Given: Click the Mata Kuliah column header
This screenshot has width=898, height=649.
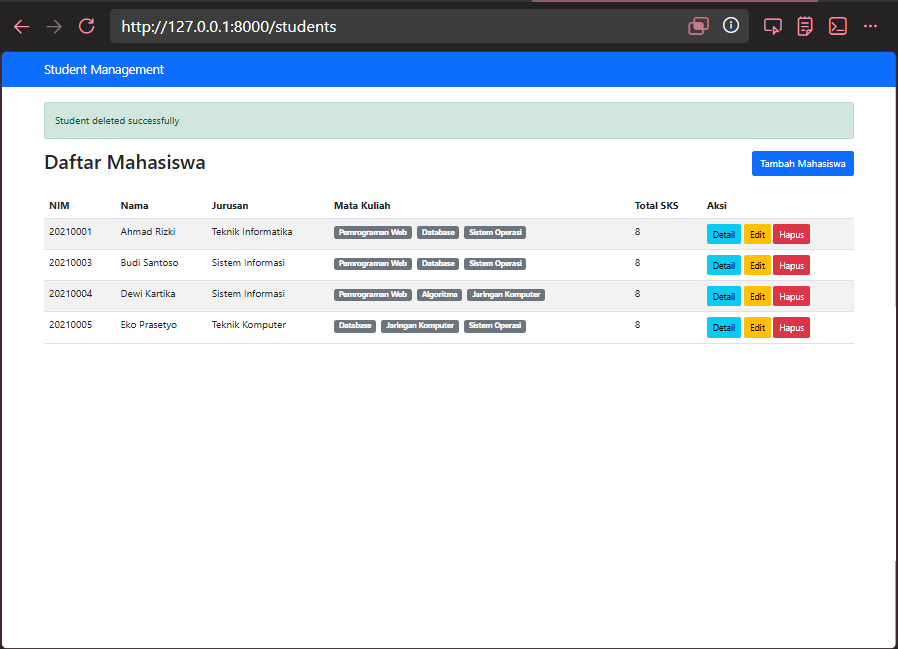Looking at the screenshot, I should coord(362,206).
